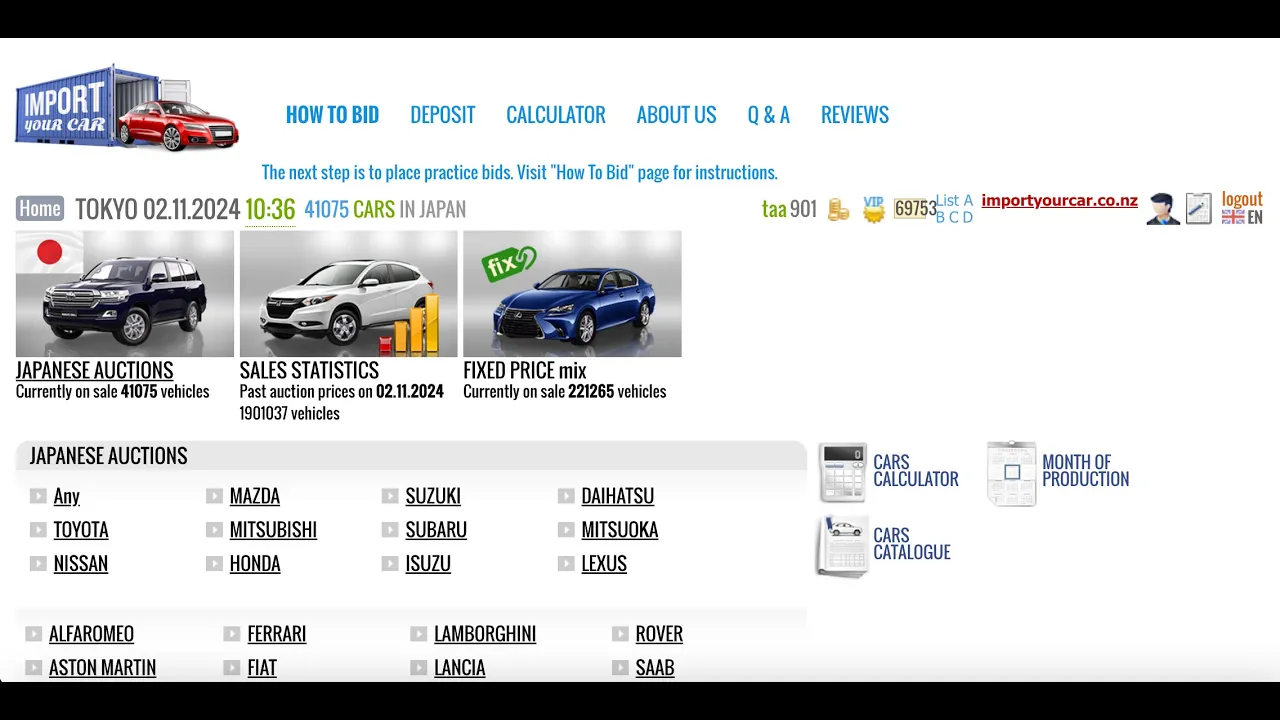The height and width of the screenshot is (720, 1280).
Task: Select the LEXUS make link
Action: pyautogui.click(x=604, y=564)
